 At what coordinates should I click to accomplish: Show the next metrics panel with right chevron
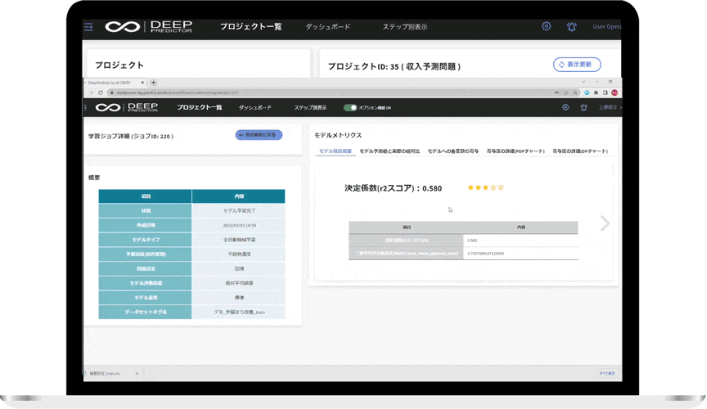pos(604,223)
